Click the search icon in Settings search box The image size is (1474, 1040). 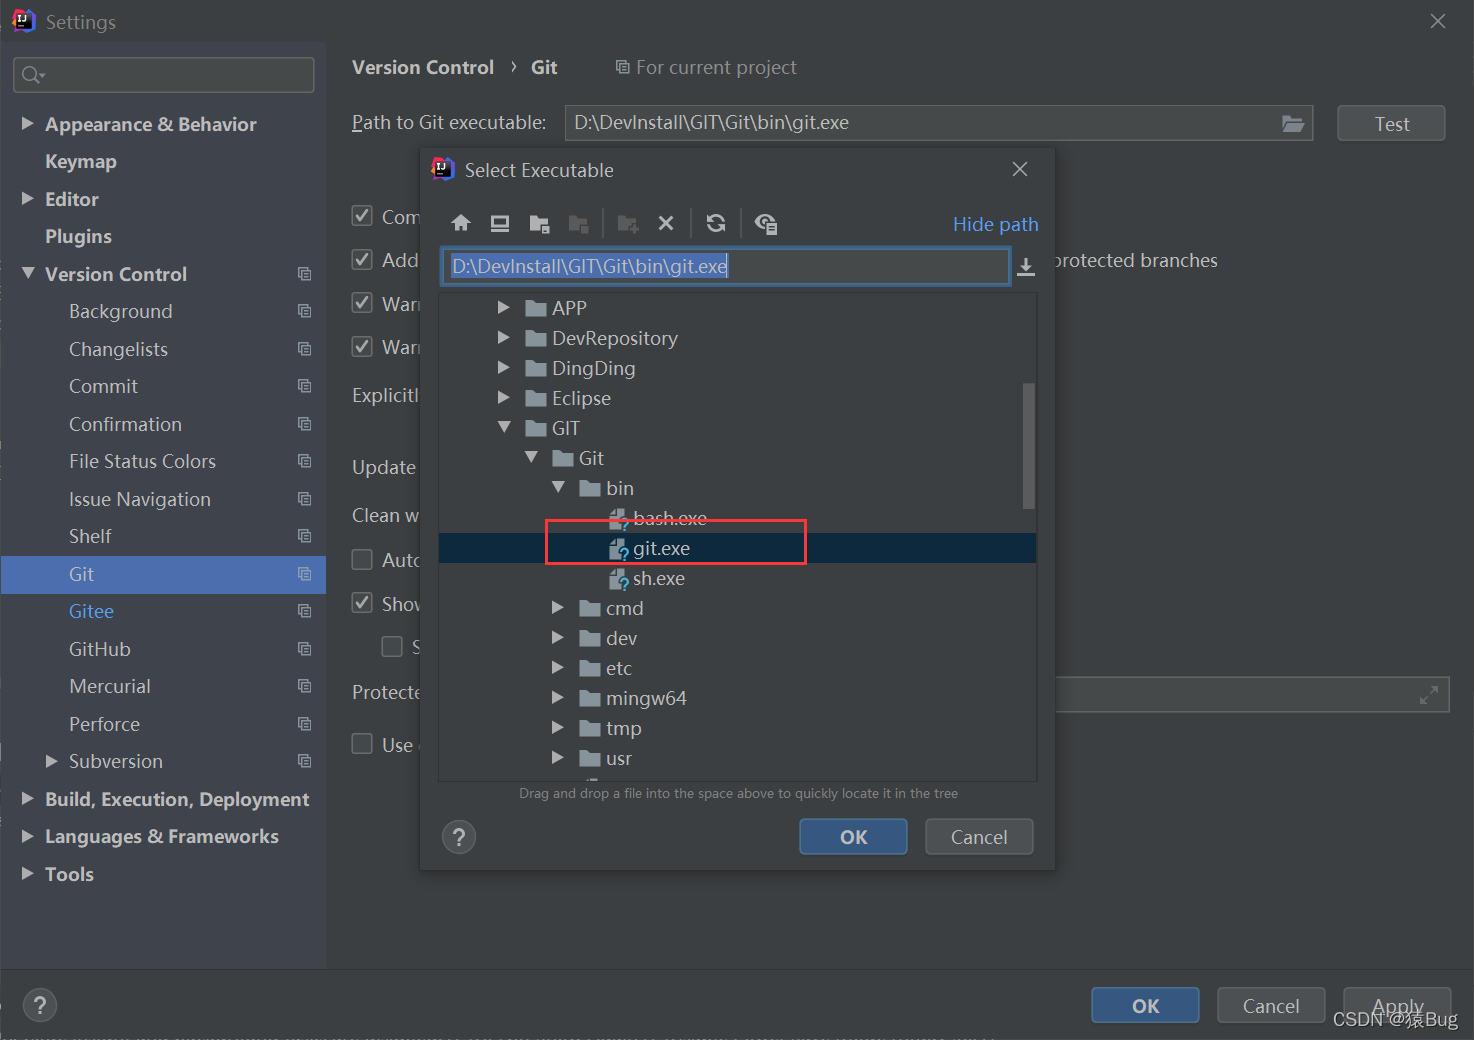(x=32, y=75)
